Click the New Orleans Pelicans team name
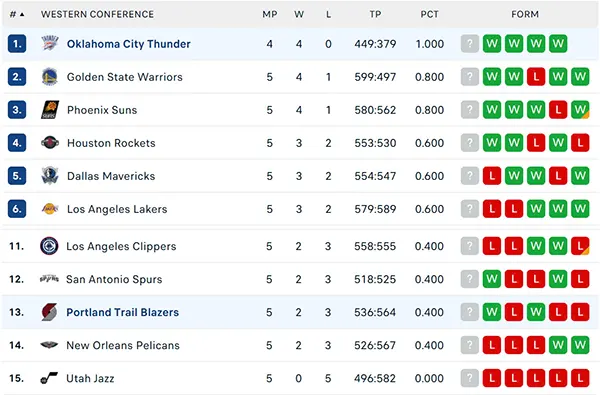 coord(123,345)
